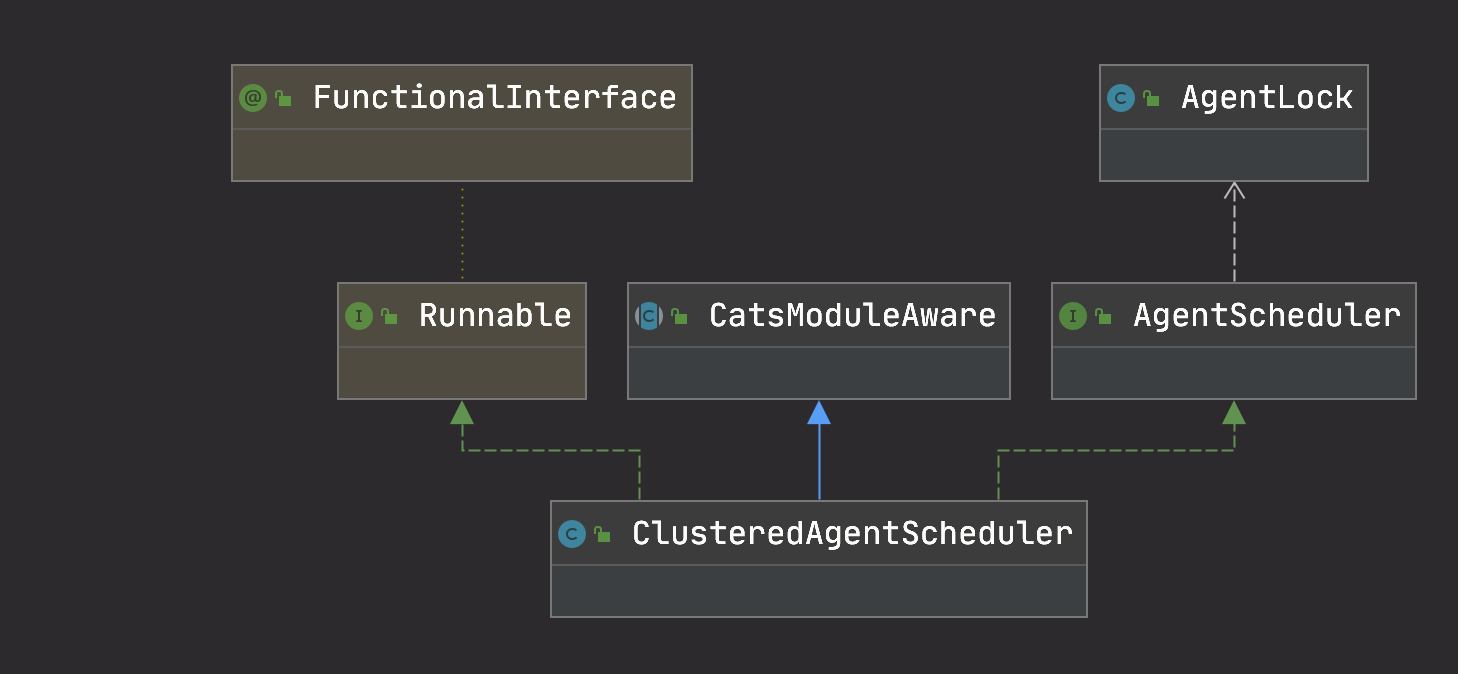Click the abstract class icon on CatsModuleAware
Image resolution: width=1458 pixels, height=674 pixels.
point(649,316)
